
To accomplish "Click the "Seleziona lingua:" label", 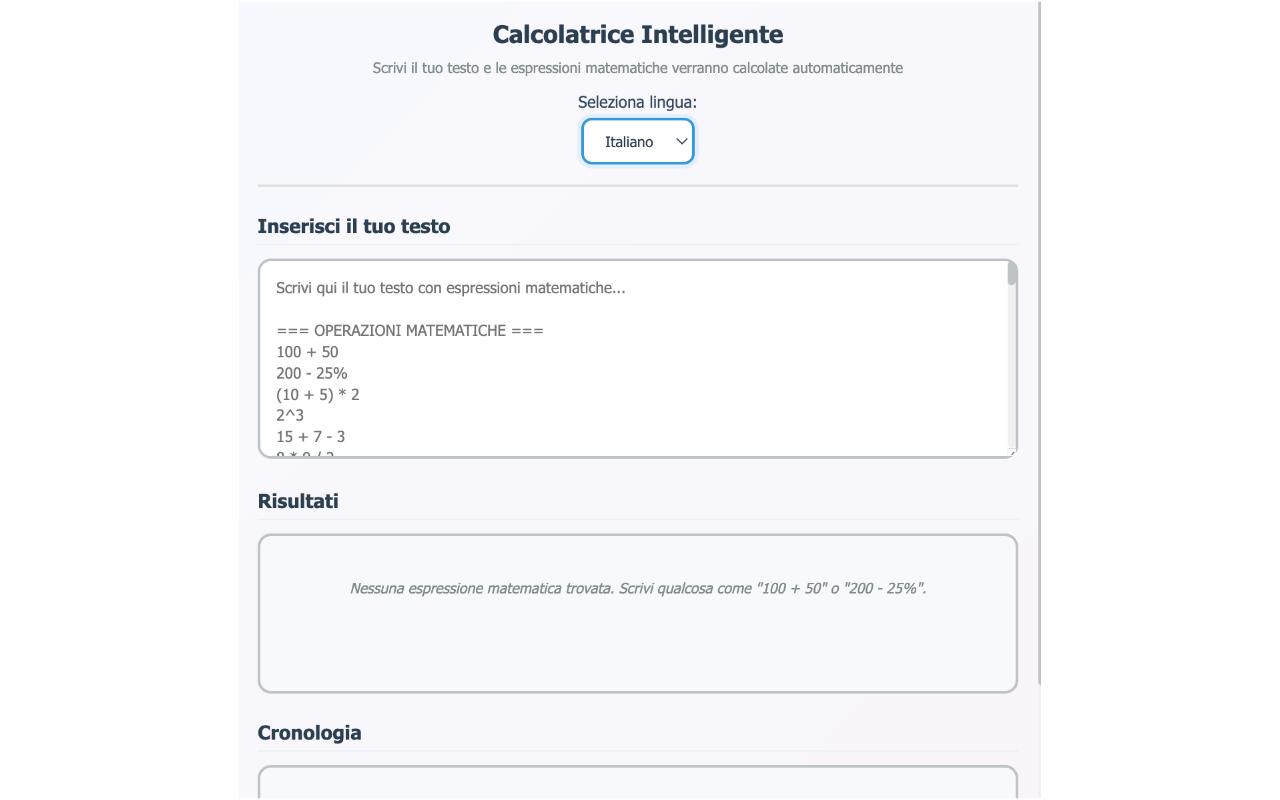I will point(637,102).
